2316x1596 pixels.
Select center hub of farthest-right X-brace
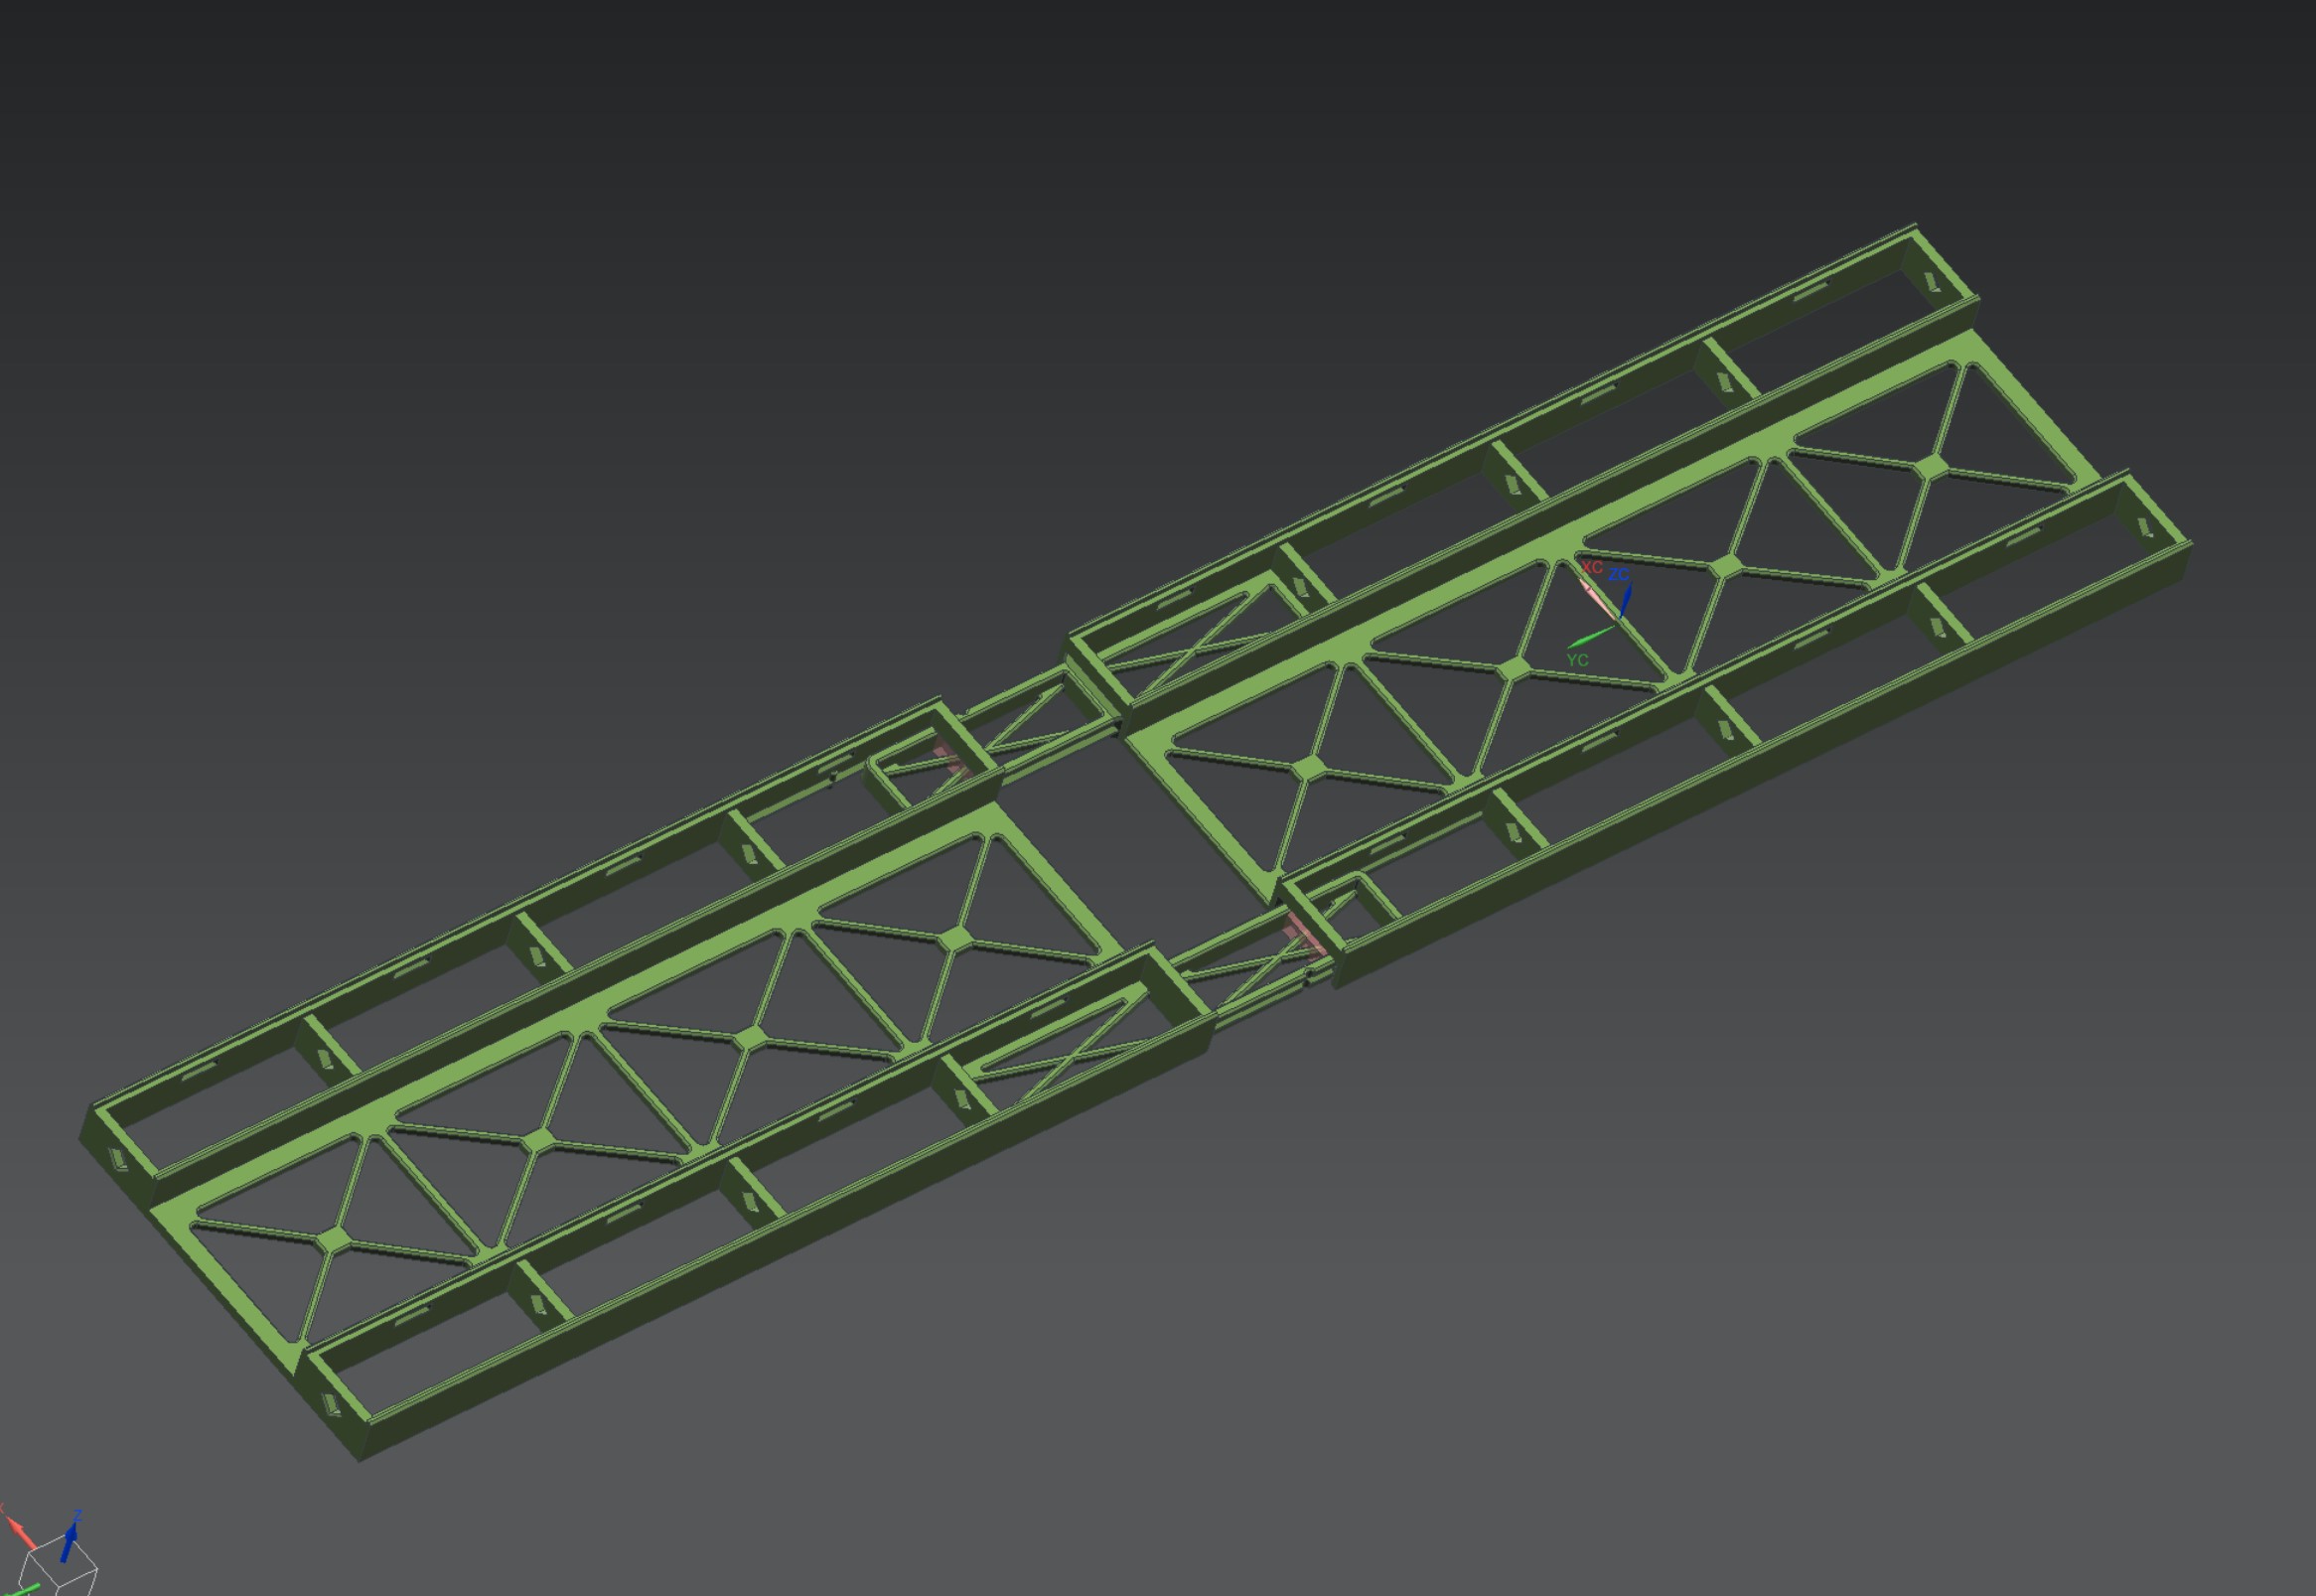coord(1931,467)
